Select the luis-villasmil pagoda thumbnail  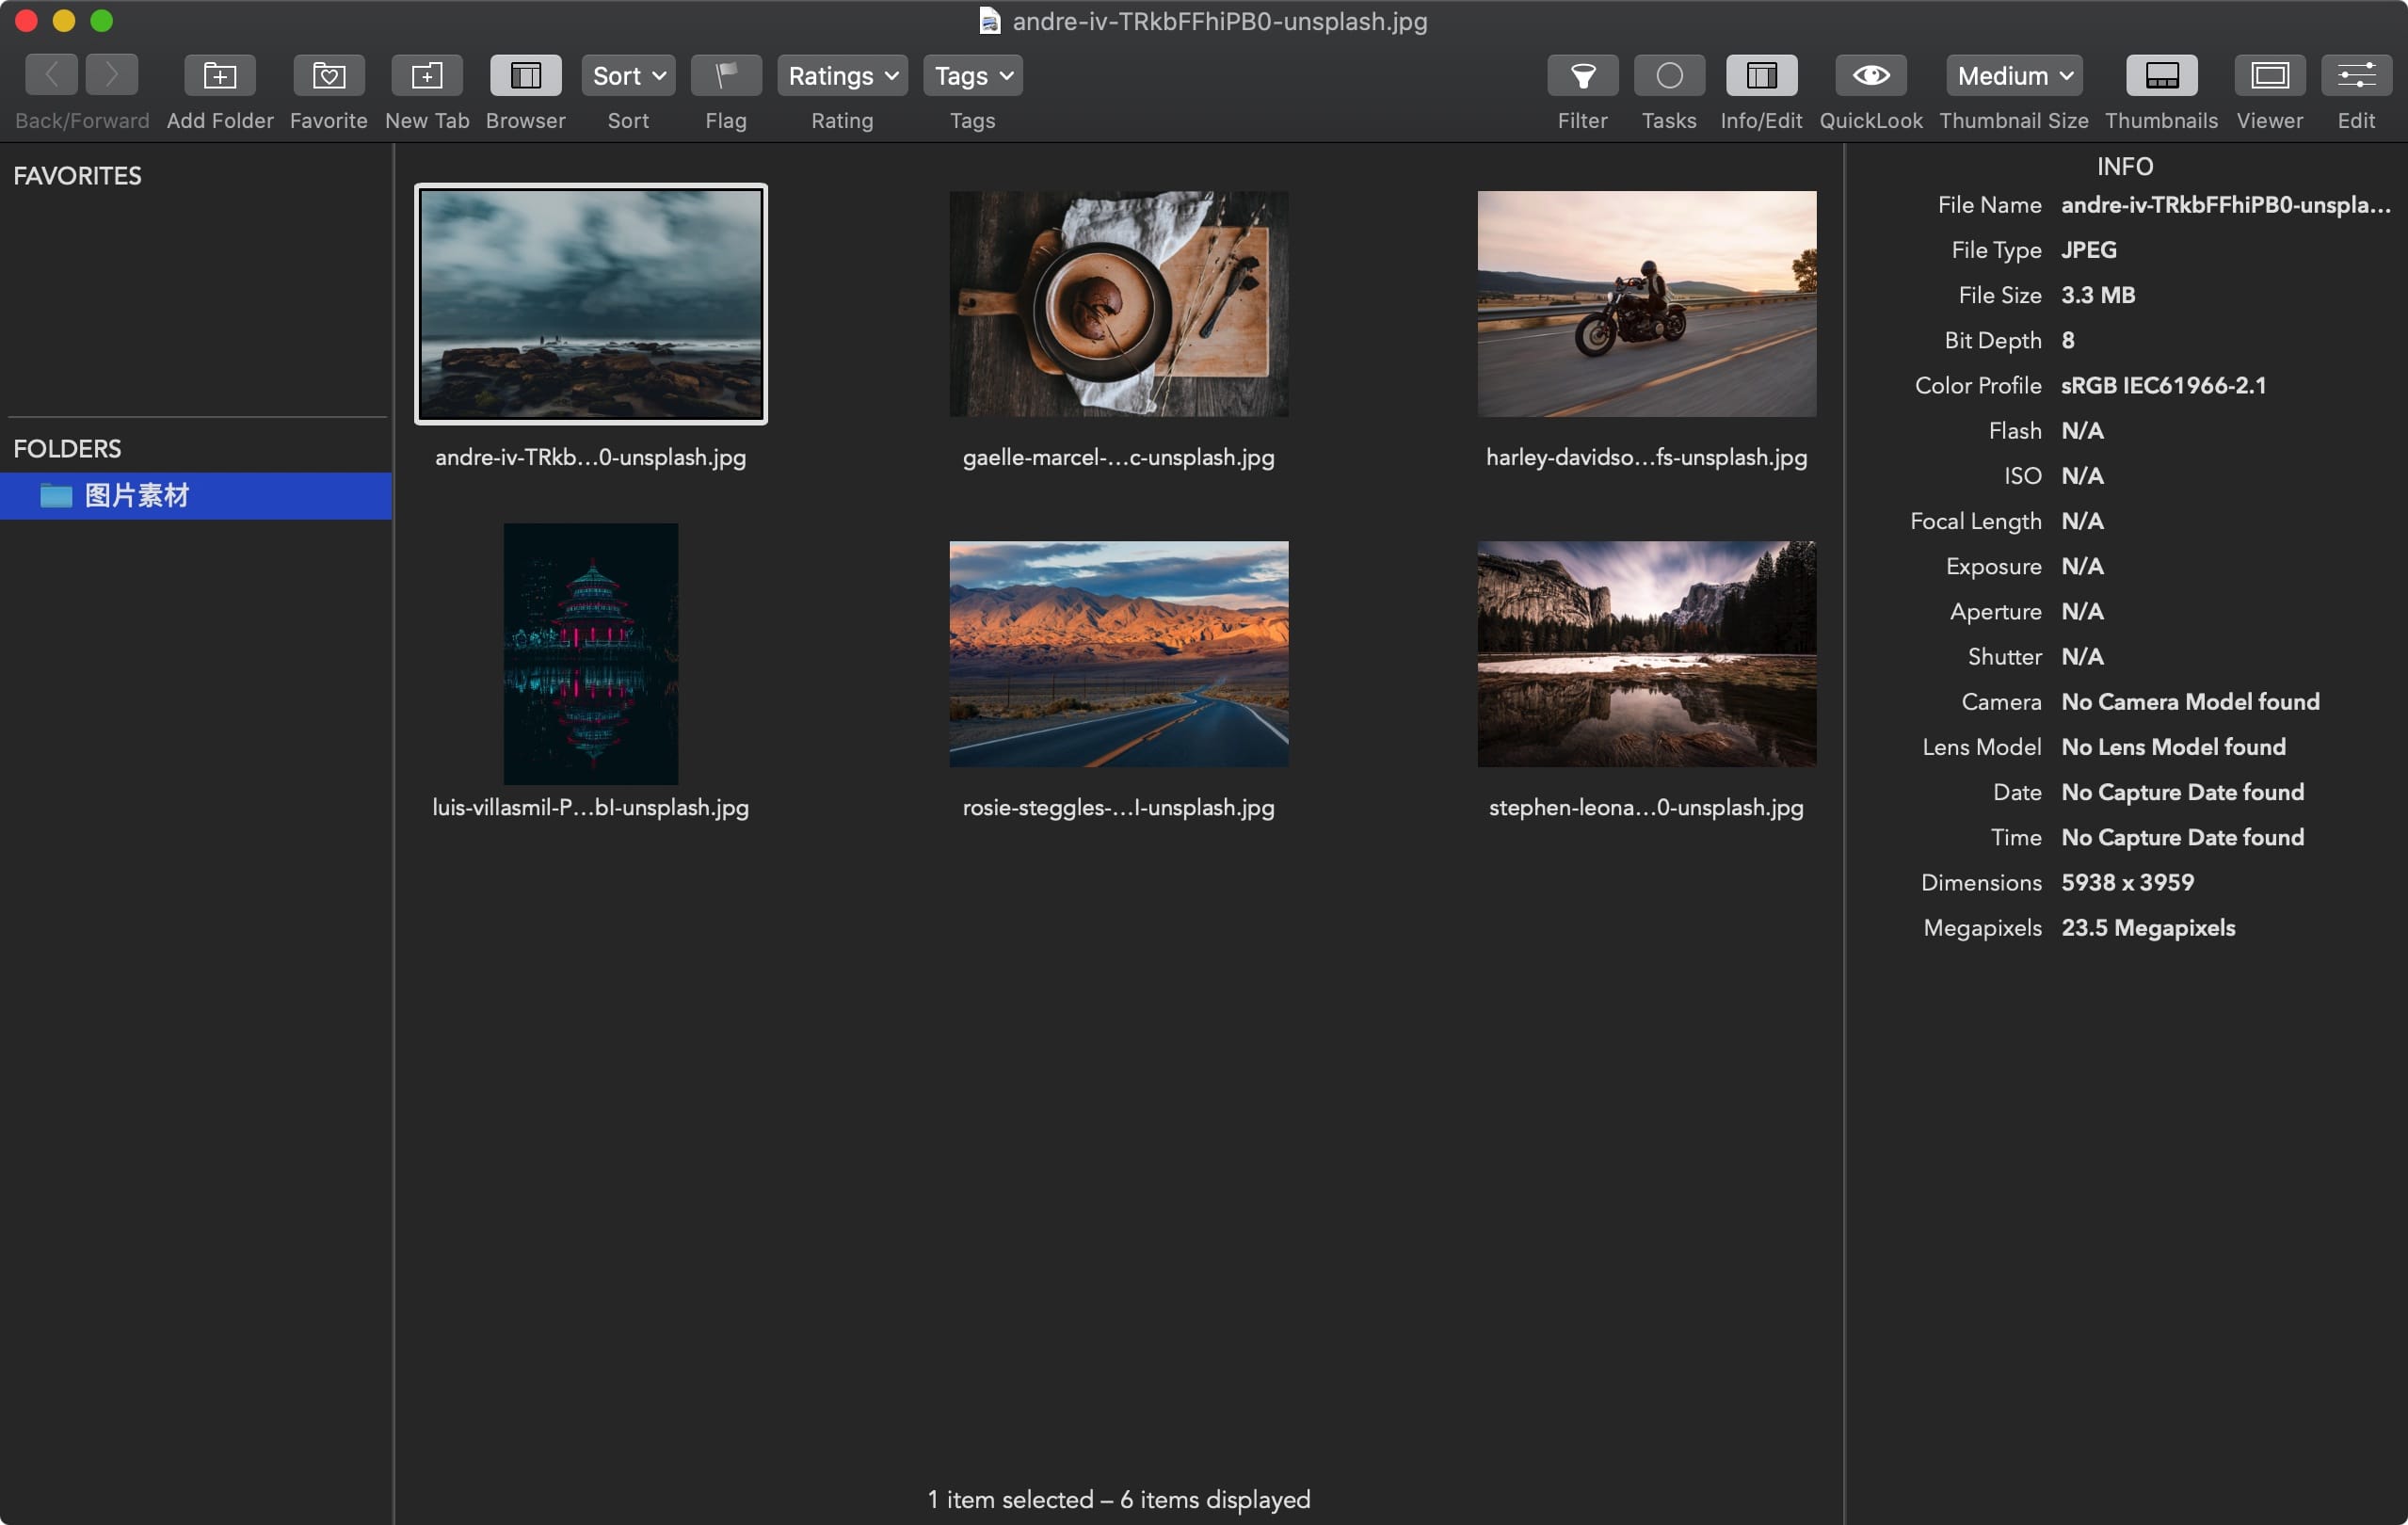(590, 654)
